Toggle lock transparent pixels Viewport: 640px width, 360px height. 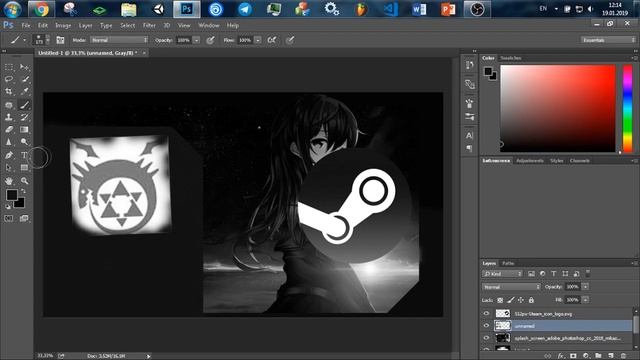tap(500, 300)
